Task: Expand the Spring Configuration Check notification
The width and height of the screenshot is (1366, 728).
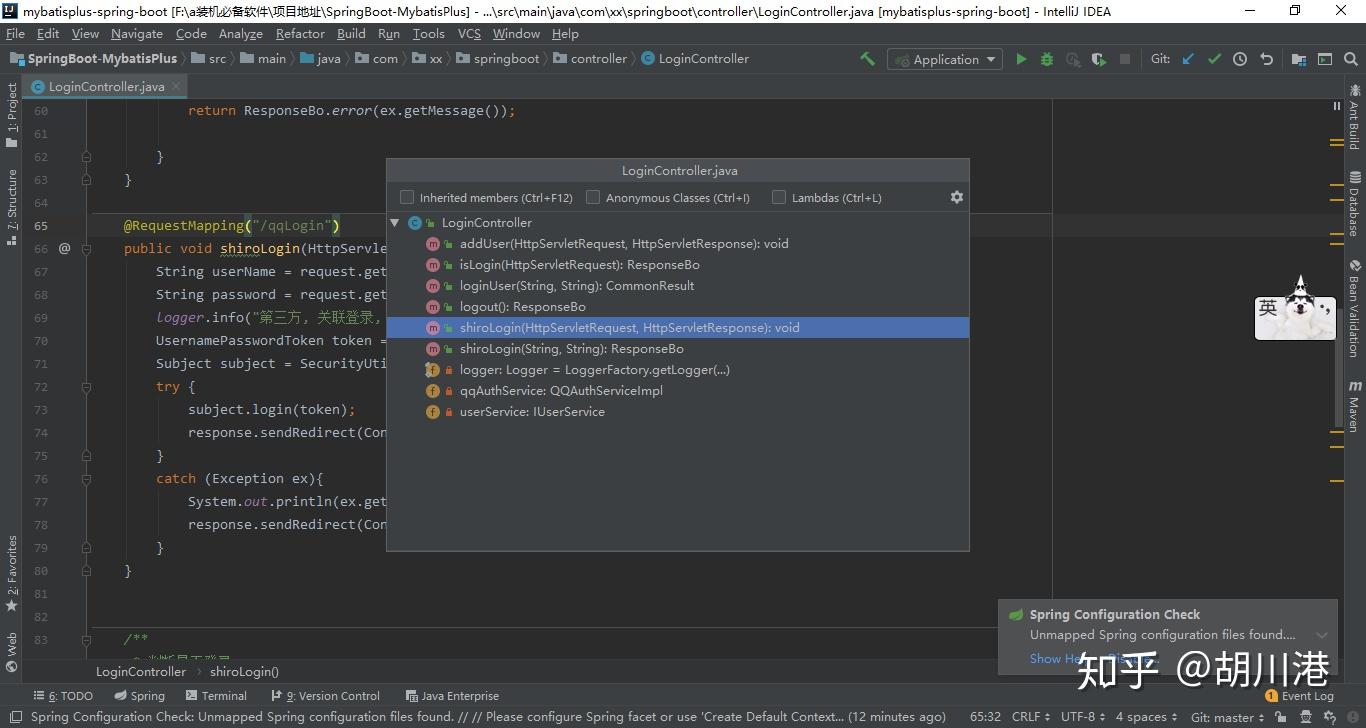Action: point(1322,635)
